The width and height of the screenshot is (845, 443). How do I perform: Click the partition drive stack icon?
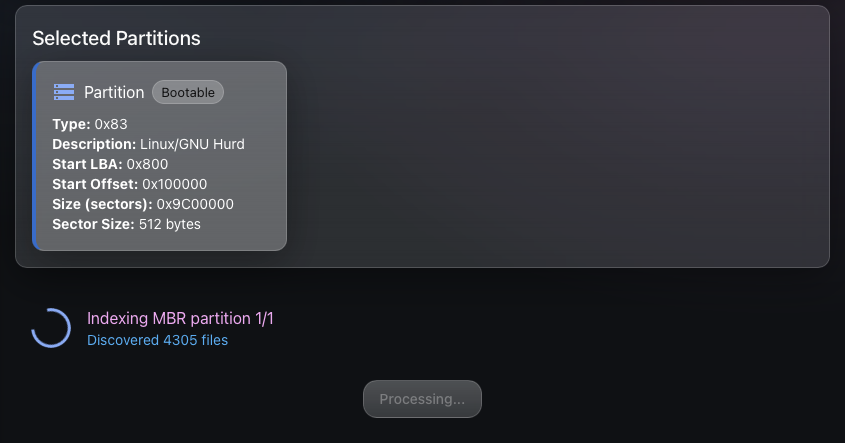click(x=64, y=92)
